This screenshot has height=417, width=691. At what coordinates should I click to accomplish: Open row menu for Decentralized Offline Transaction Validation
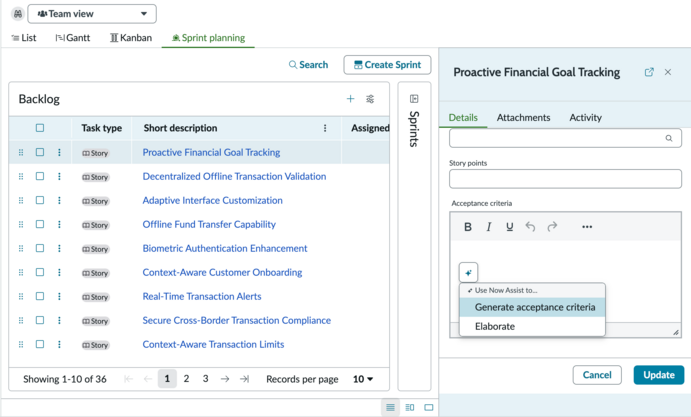[59, 176]
